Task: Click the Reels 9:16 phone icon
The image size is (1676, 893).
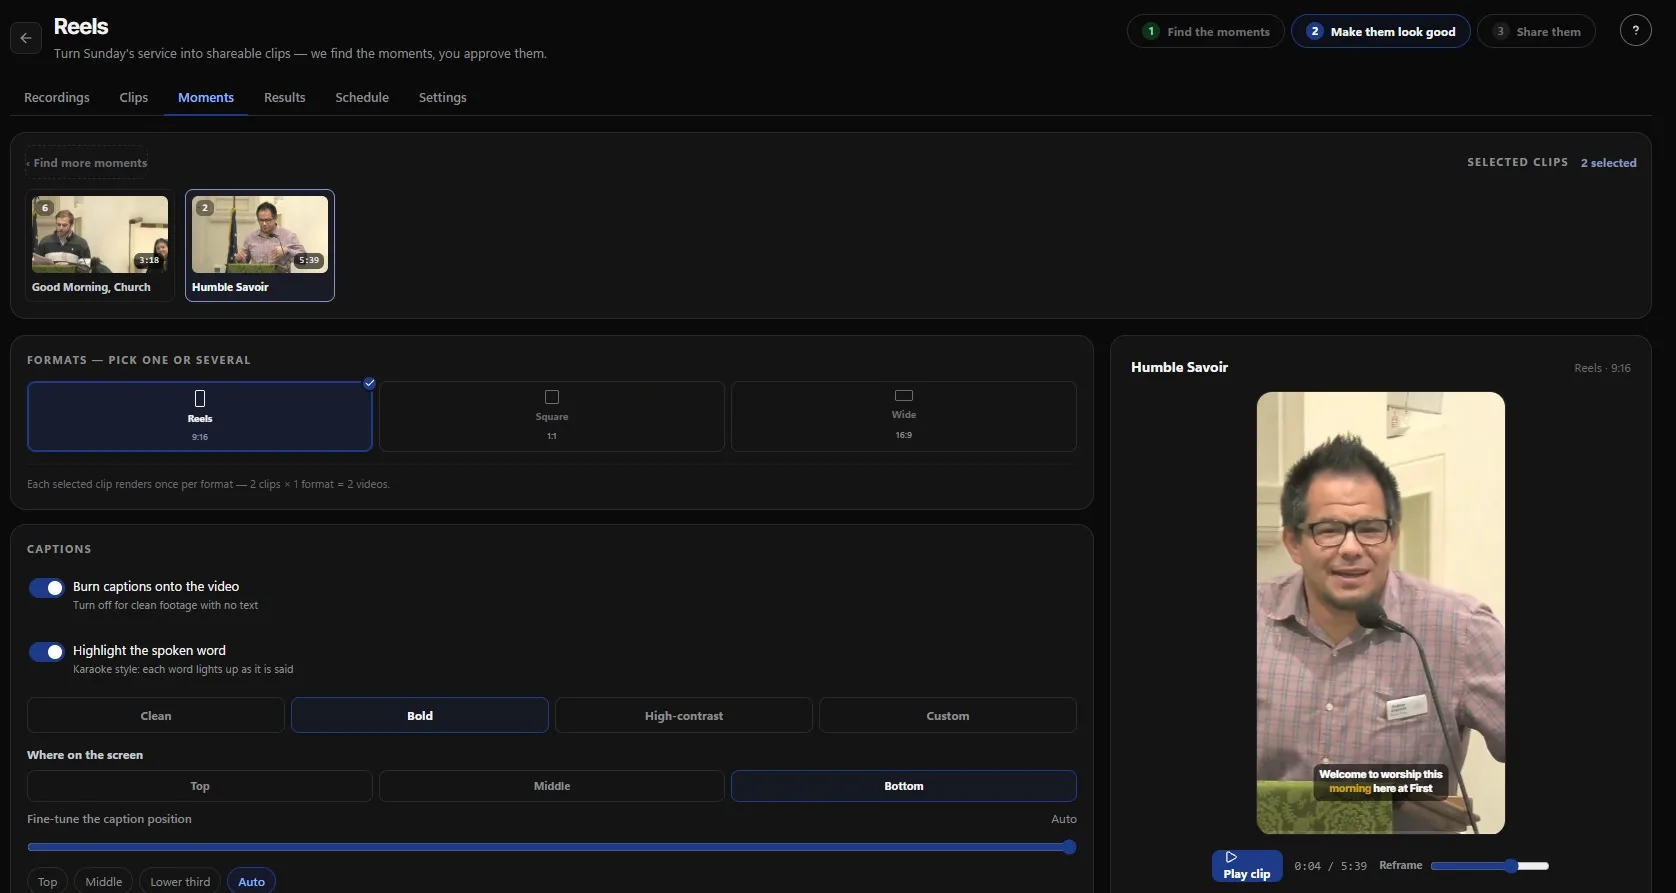Action: (200, 398)
